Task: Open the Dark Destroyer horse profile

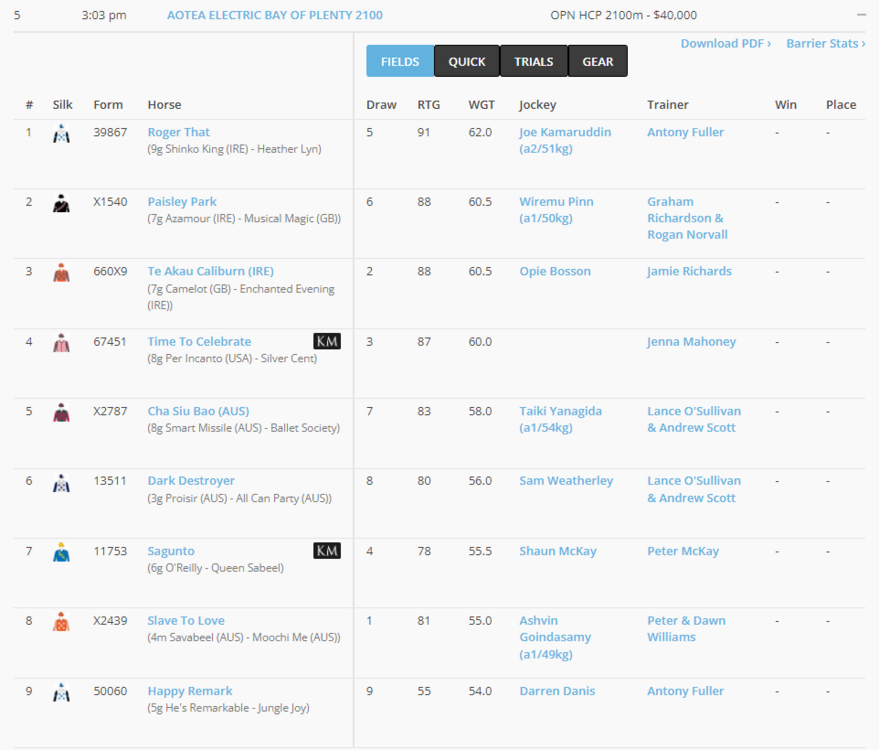Action: [192, 481]
